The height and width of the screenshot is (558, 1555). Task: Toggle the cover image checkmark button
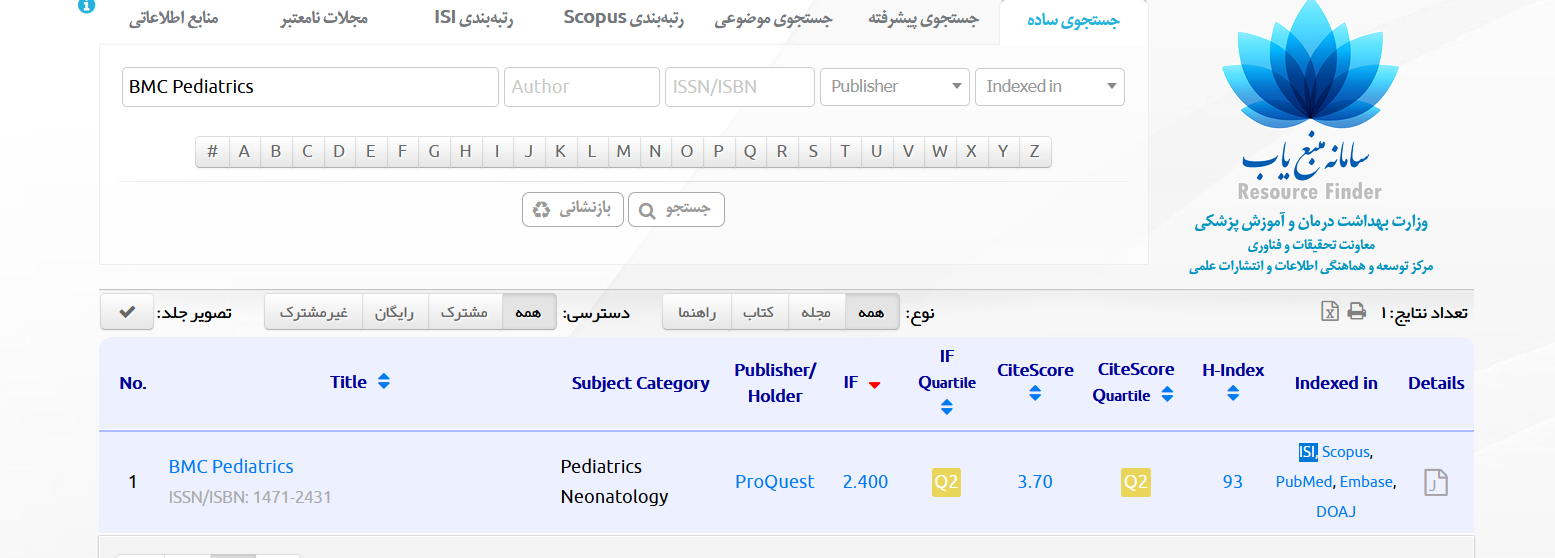tap(127, 312)
